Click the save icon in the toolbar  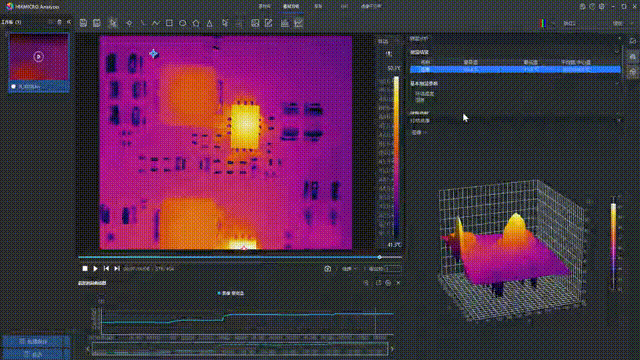coord(83,23)
